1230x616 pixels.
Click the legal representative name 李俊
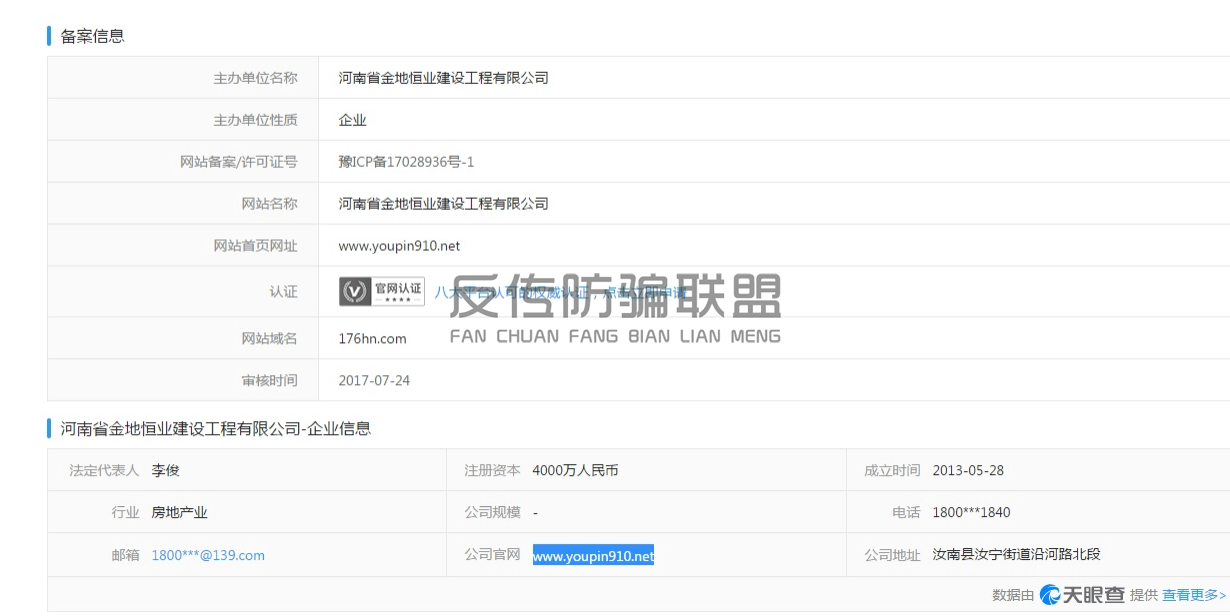point(165,470)
